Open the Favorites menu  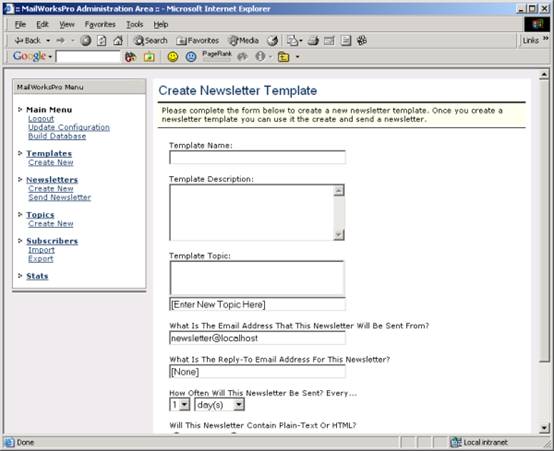coord(100,24)
